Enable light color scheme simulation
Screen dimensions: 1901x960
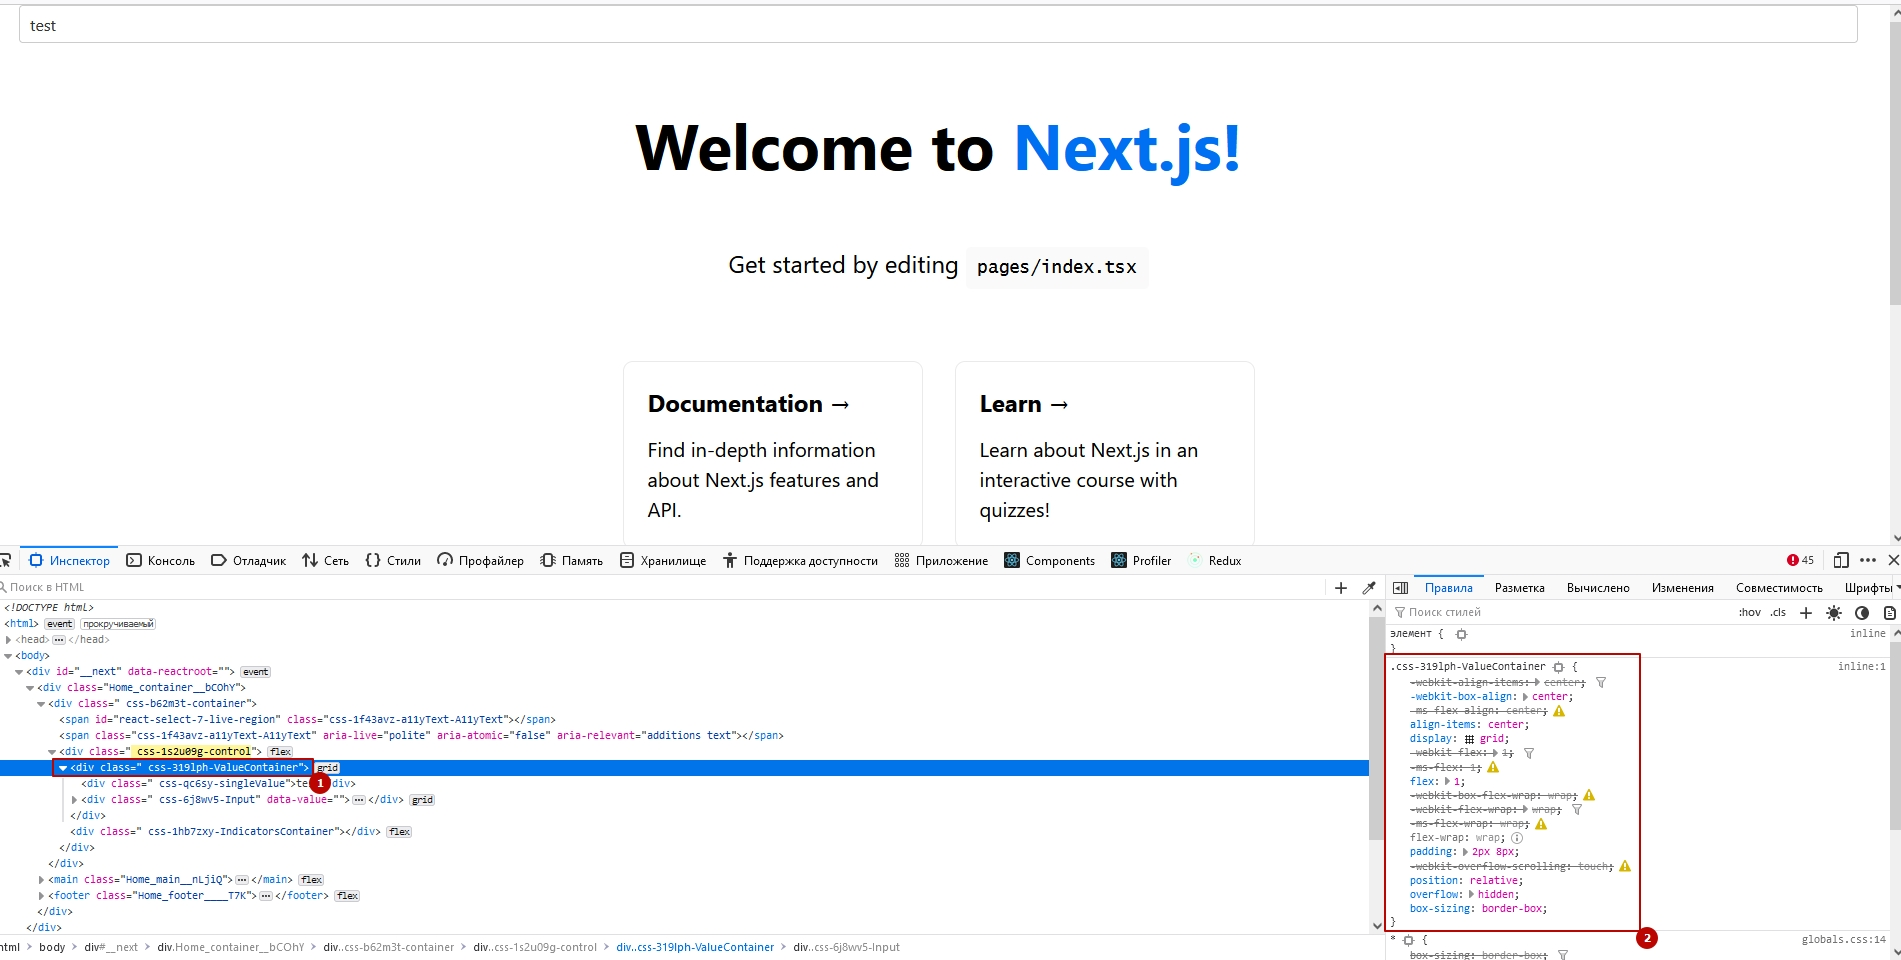[x=1834, y=612]
